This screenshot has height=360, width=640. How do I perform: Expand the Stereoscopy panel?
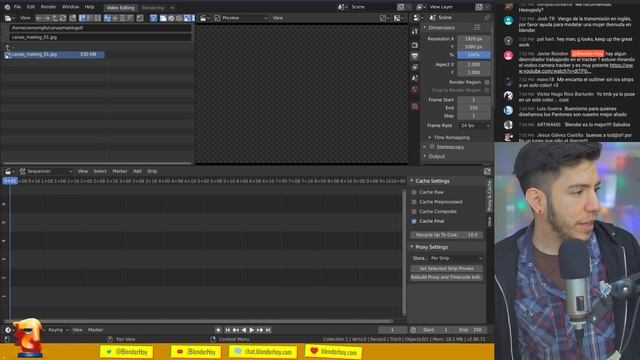[425, 147]
